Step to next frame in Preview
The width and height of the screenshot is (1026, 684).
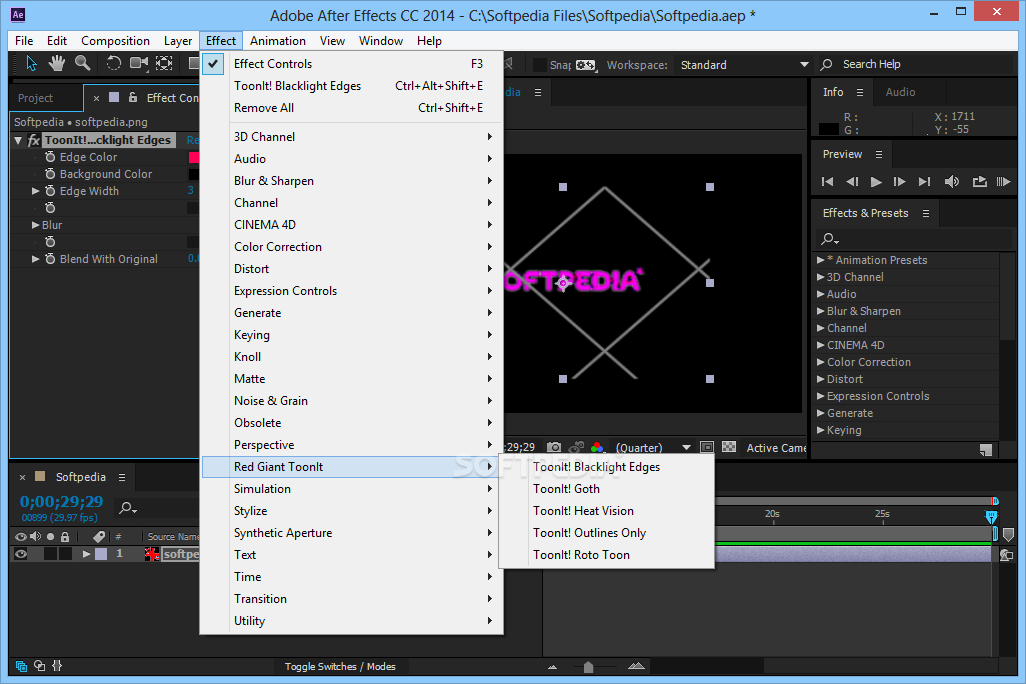click(900, 182)
